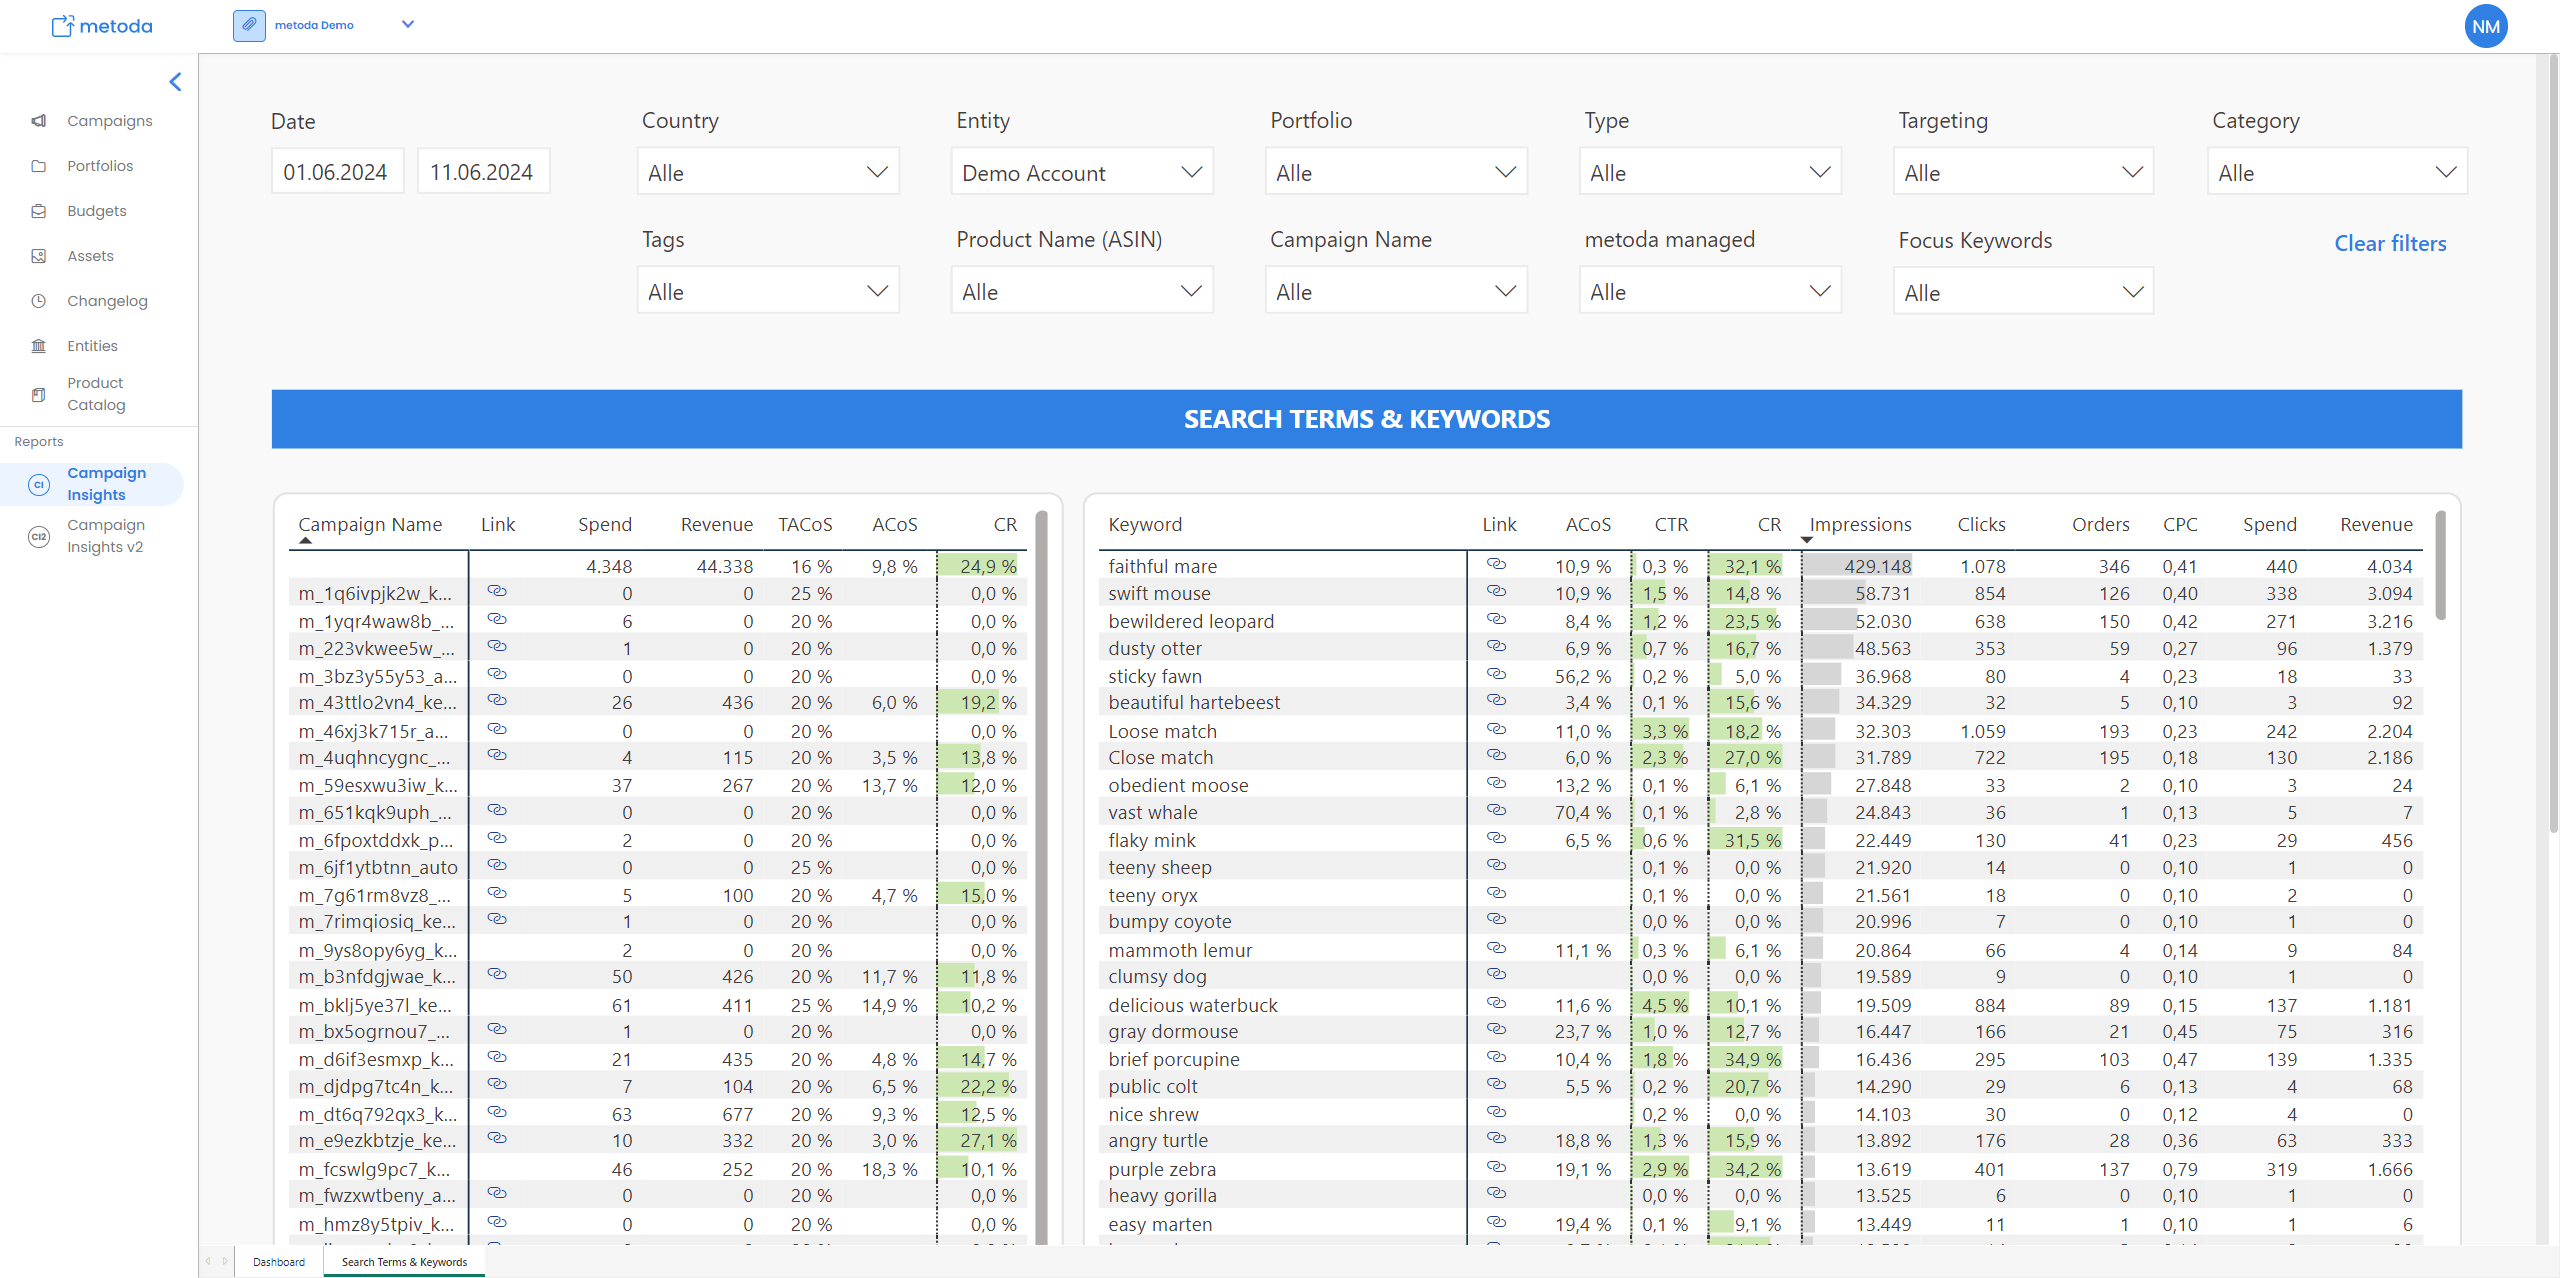Sort keyword table by Impressions header
The image size is (2560, 1278).
point(1859,524)
